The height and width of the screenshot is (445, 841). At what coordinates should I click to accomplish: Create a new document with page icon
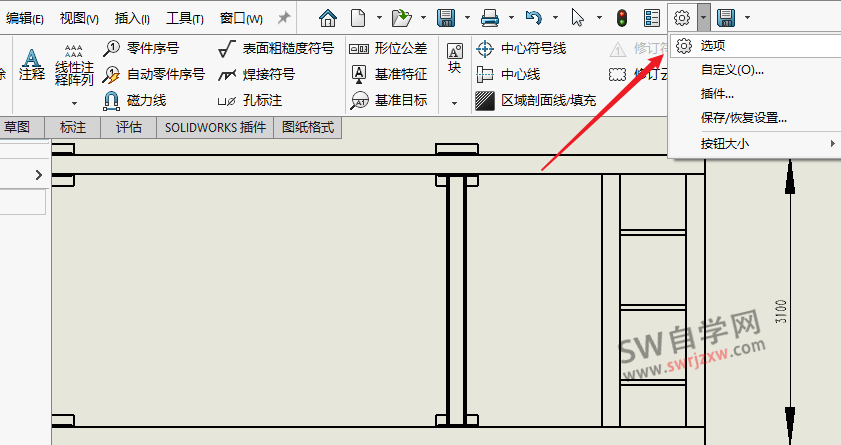click(x=358, y=18)
